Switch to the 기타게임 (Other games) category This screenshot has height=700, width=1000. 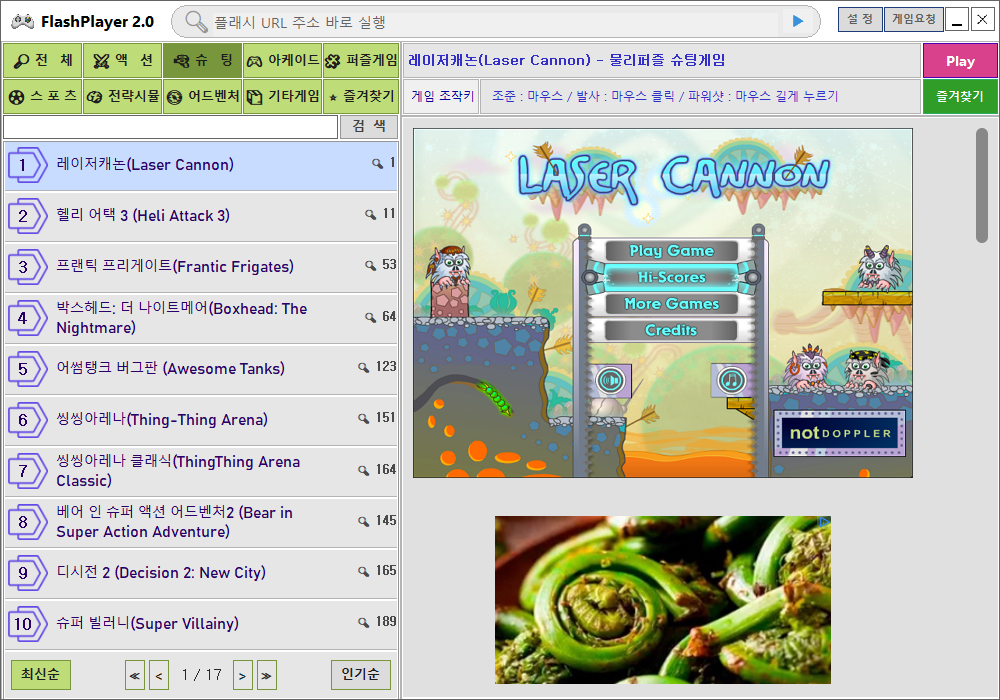[282, 96]
